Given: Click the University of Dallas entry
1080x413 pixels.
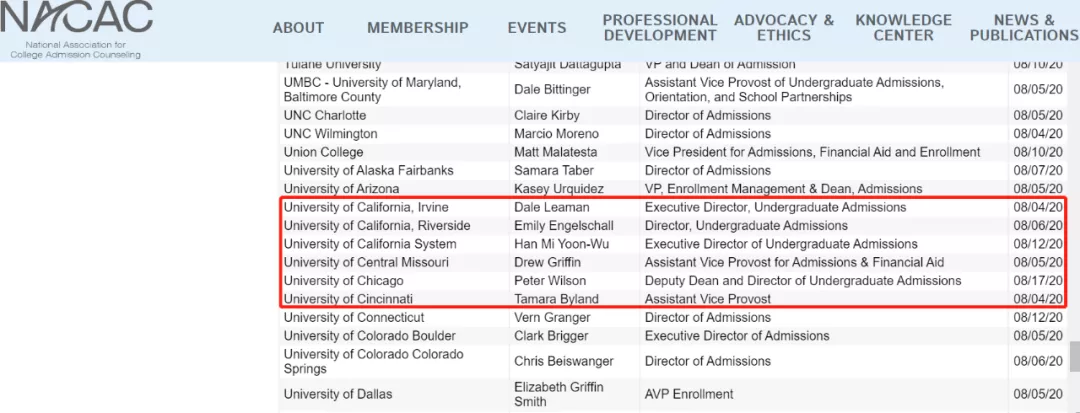Looking at the screenshot, I should pyautogui.click(x=337, y=393).
